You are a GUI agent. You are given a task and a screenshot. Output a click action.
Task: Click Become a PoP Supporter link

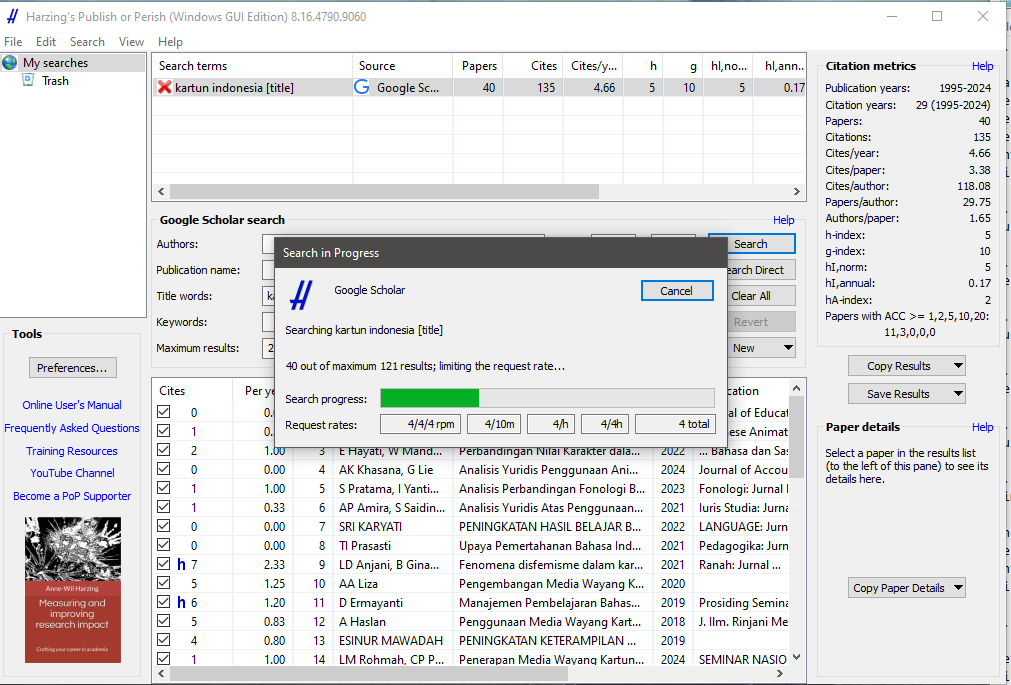(x=72, y=496)
